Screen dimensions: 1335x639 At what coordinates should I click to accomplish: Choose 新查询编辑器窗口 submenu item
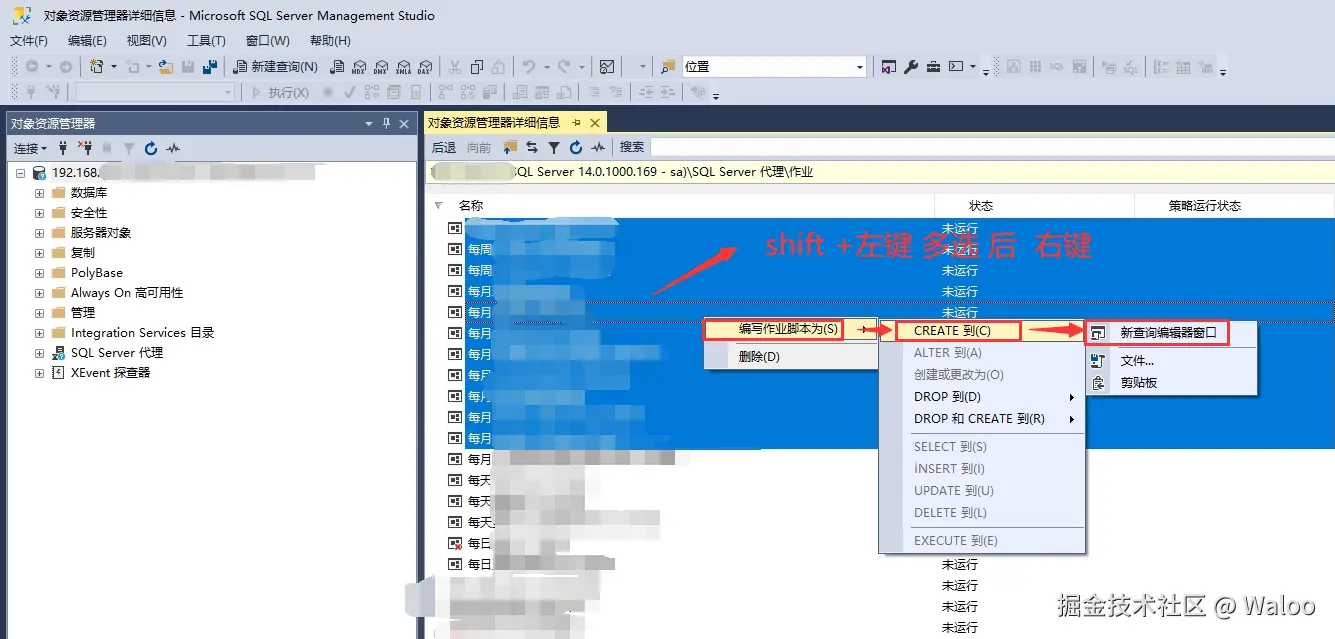click(1170, 333)
